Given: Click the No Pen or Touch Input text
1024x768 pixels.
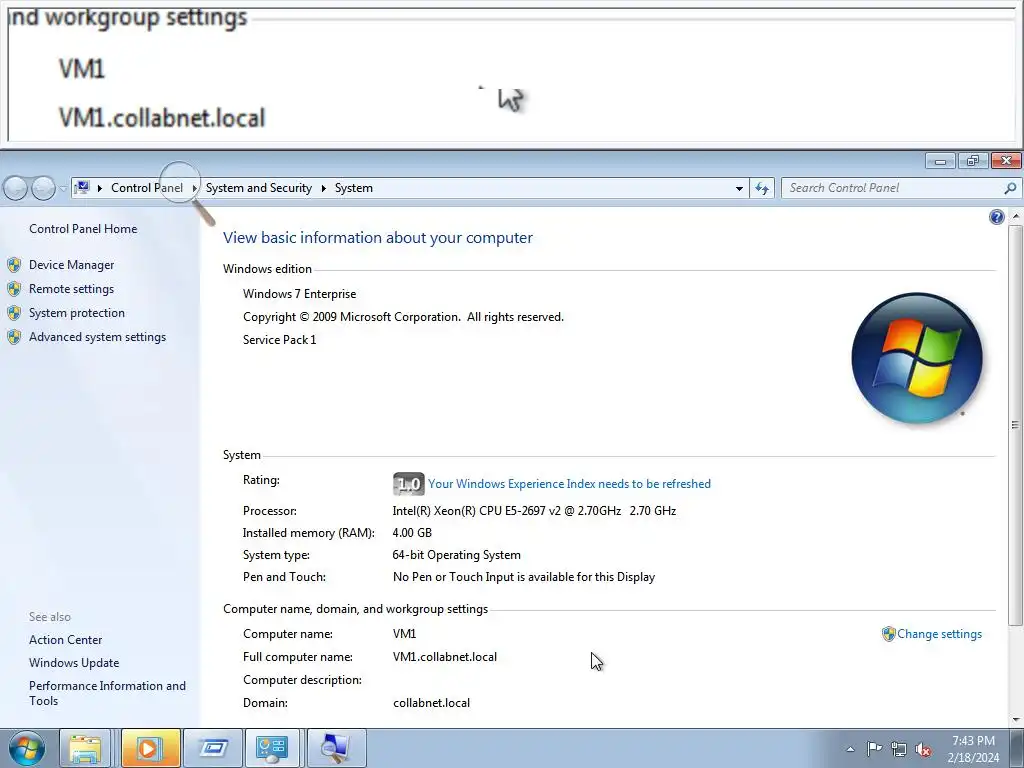Looking at the screenshot, I should [524, 577].
